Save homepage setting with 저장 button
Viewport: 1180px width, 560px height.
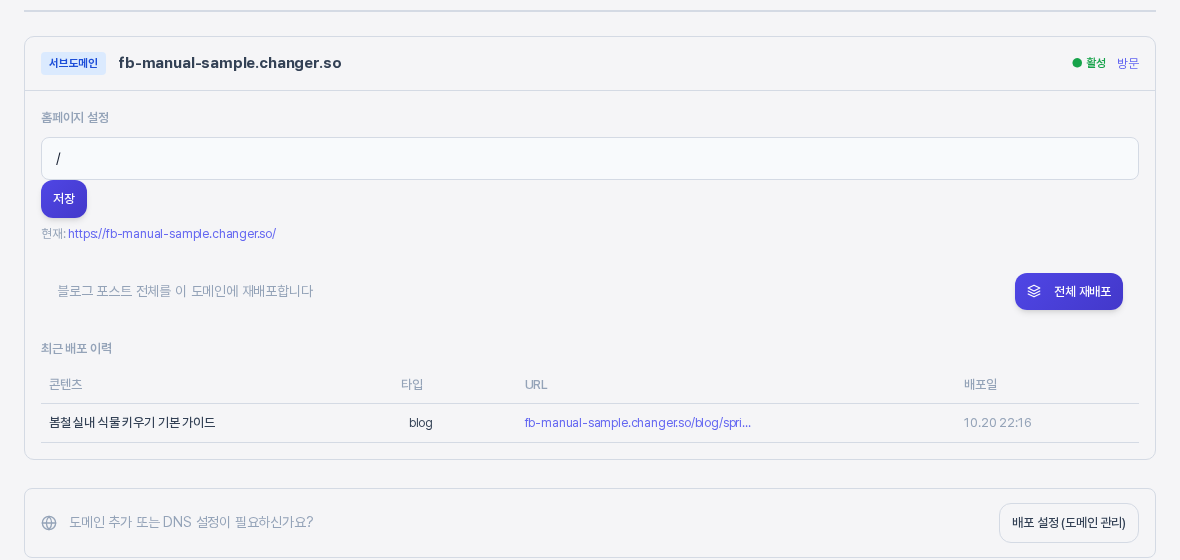pos(64,199)
